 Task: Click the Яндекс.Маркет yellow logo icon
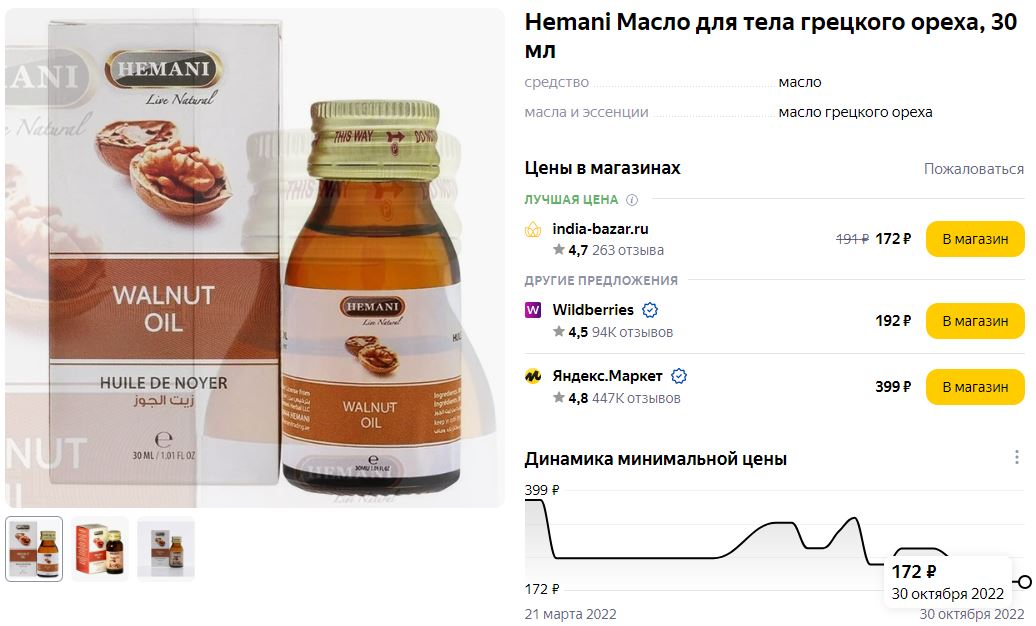point(533,376)
